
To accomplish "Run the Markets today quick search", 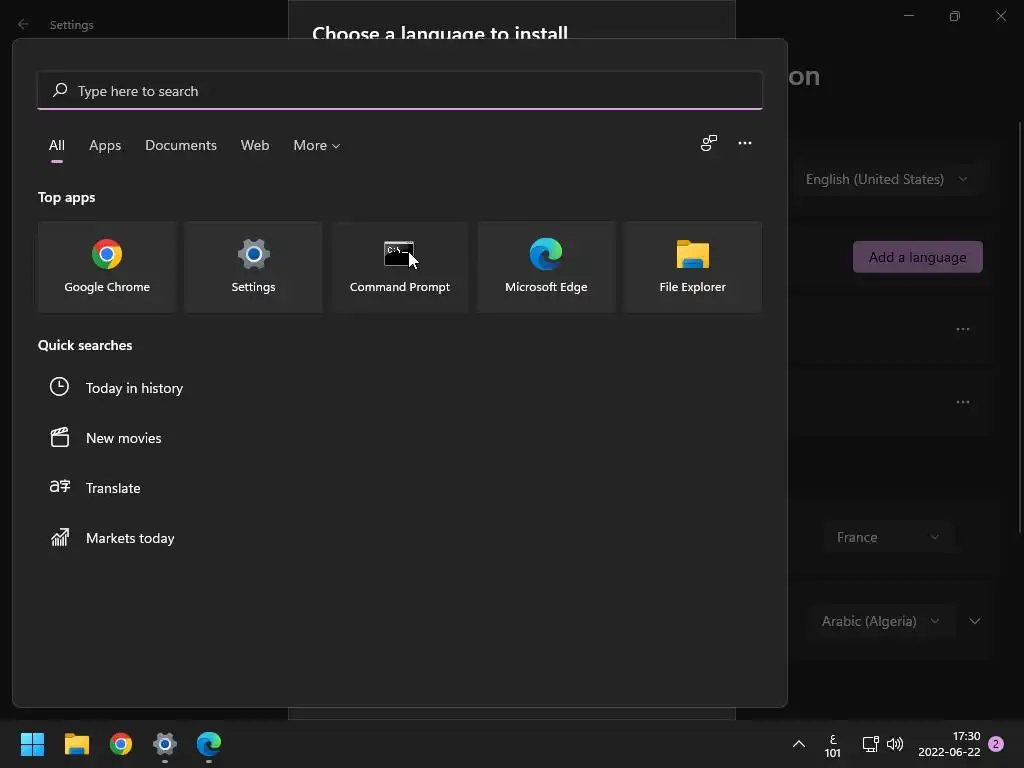I will pyautogui.click(x=130, y=538).
